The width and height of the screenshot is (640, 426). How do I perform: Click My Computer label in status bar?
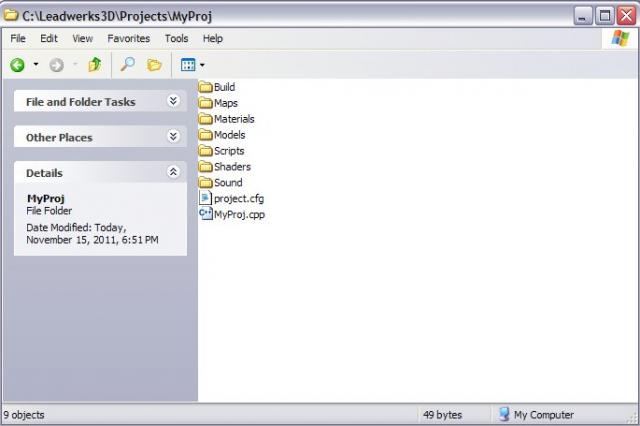(544, 415)
